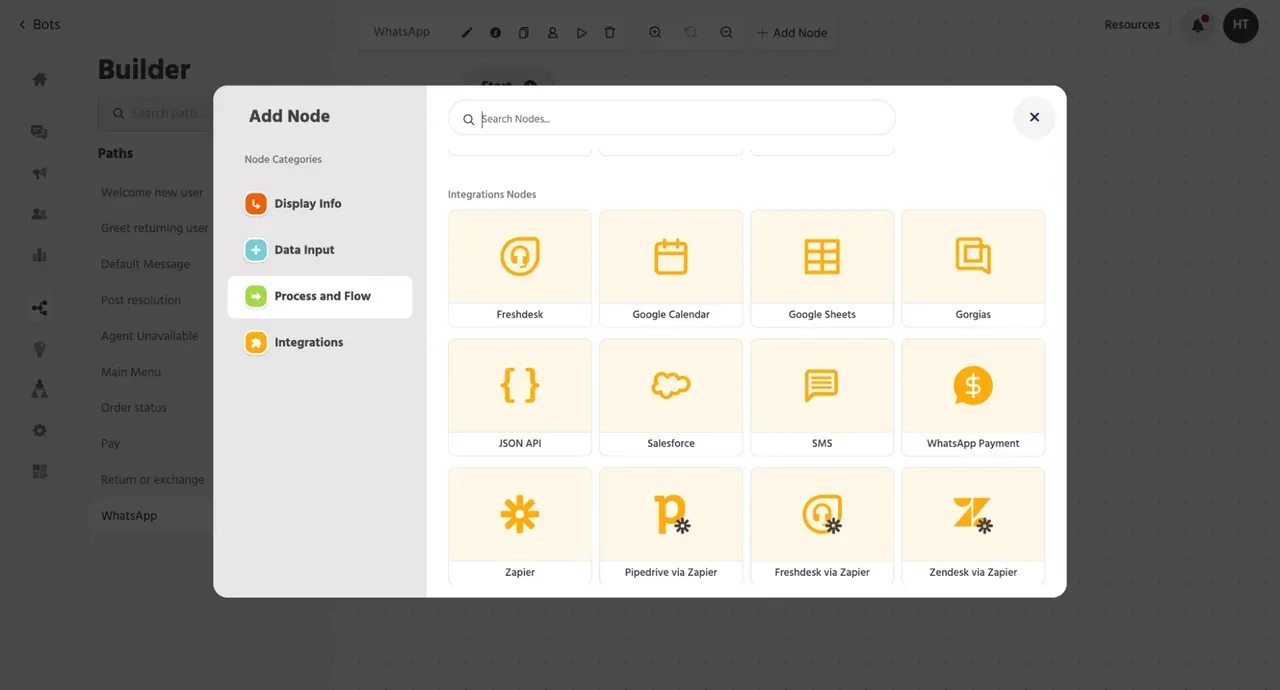The image size is (1280, 690).
Task: Add a JSON API node
Action: point(520,397)
